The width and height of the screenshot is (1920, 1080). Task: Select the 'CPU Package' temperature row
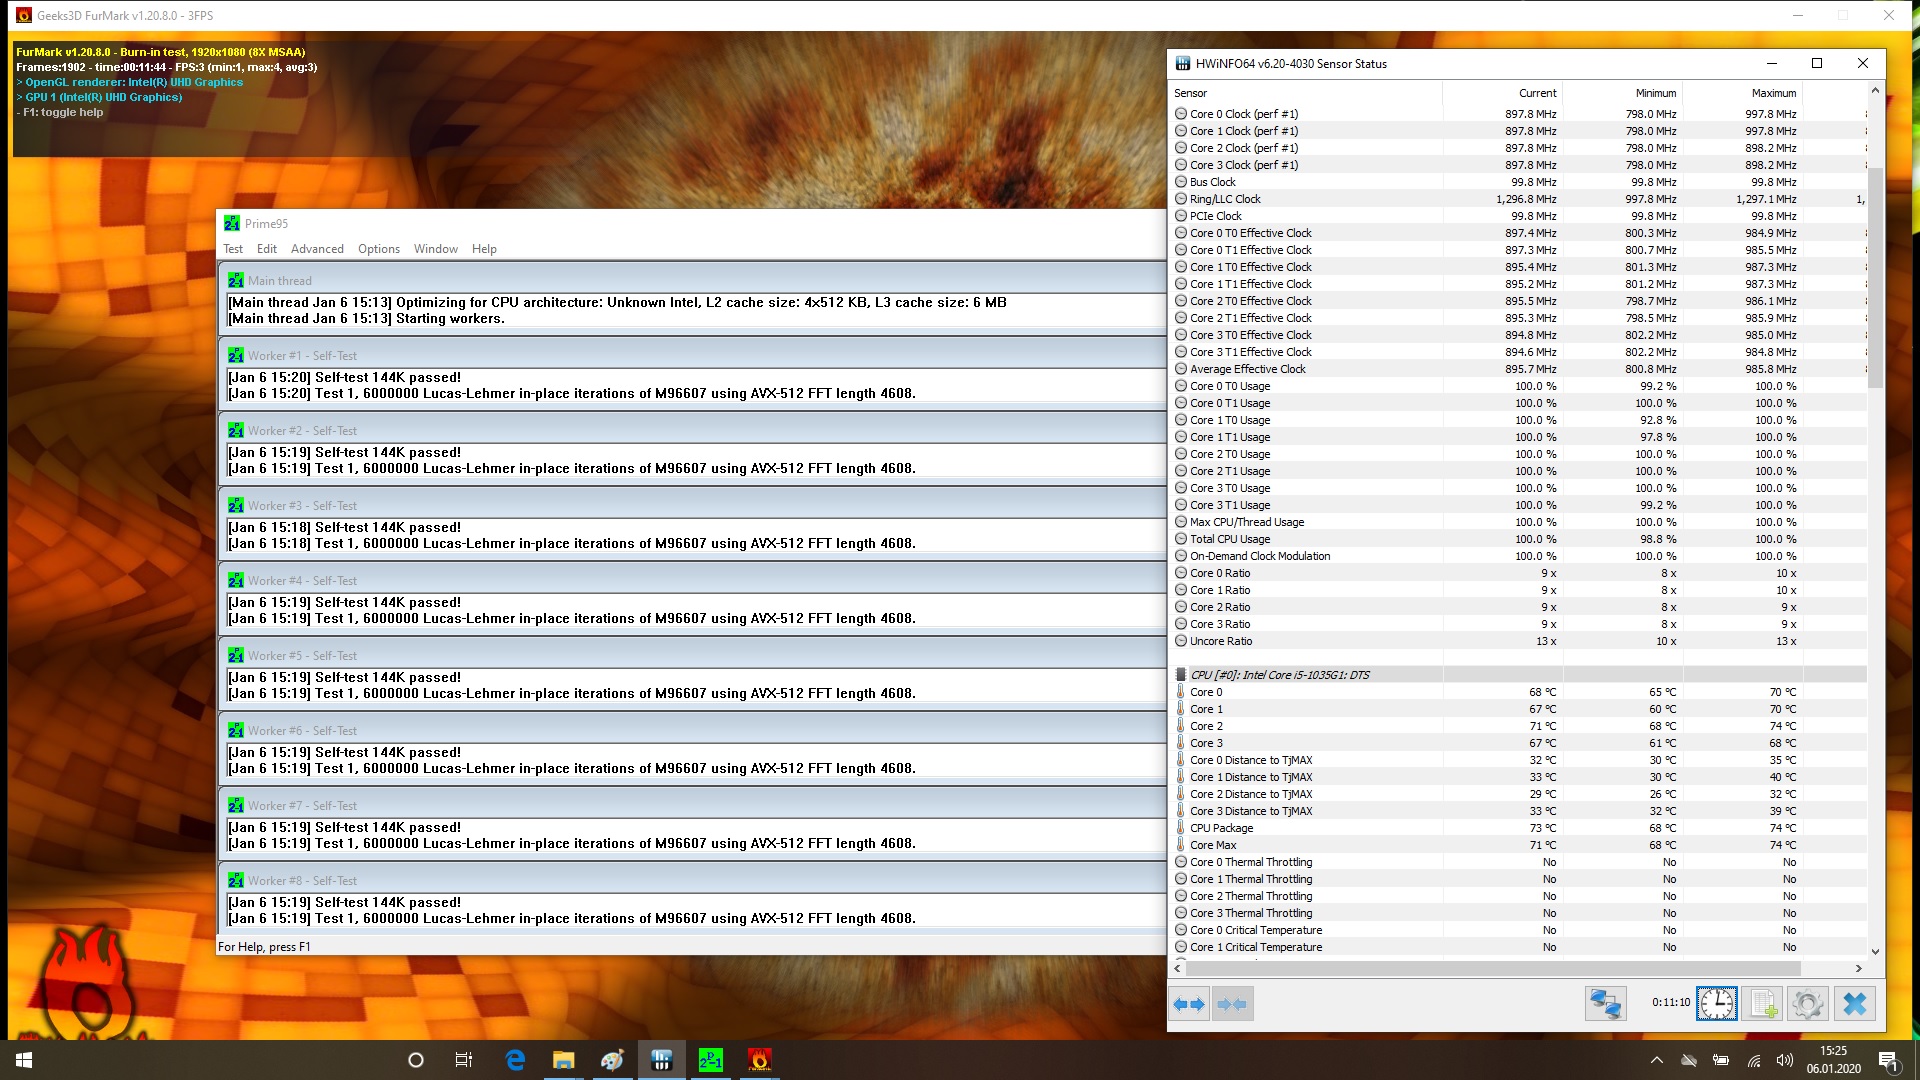1518,828
